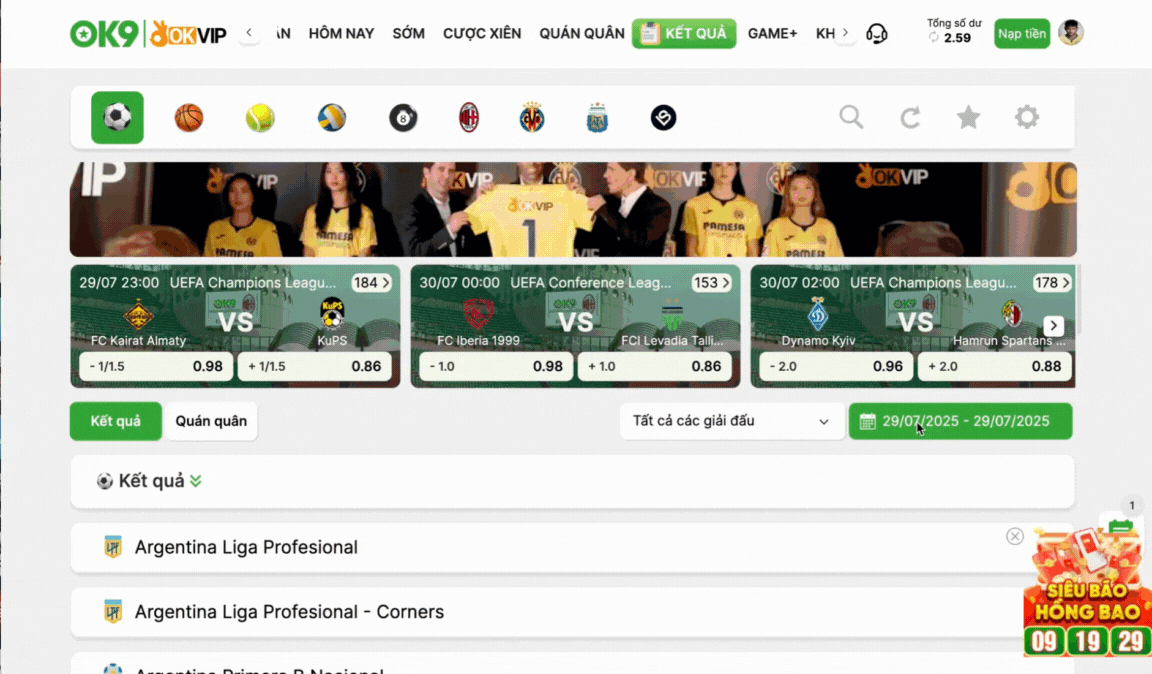Open the CƯỢC XIÊN menu

tap(482, 34)
